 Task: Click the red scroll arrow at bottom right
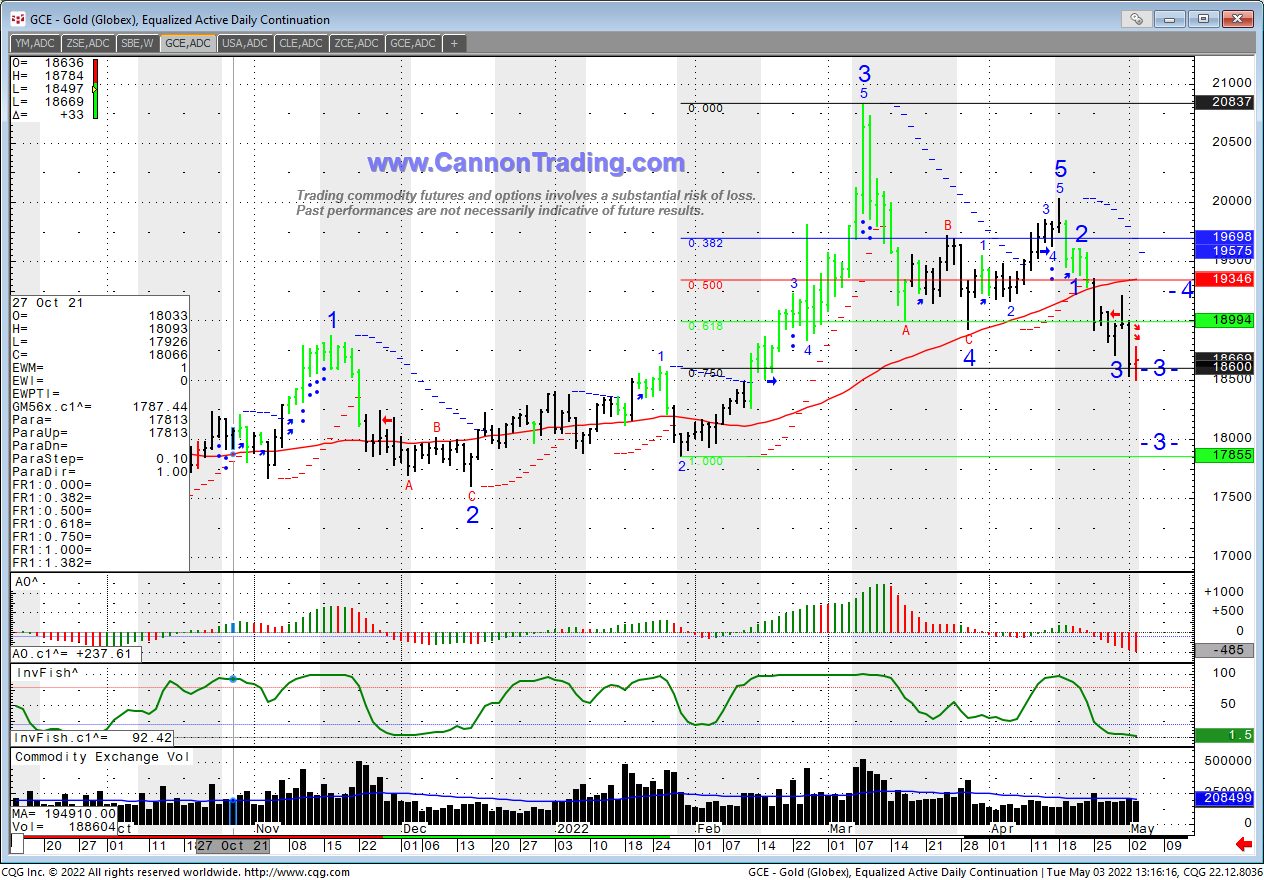pyautogui.click(x=1244, y=845)
